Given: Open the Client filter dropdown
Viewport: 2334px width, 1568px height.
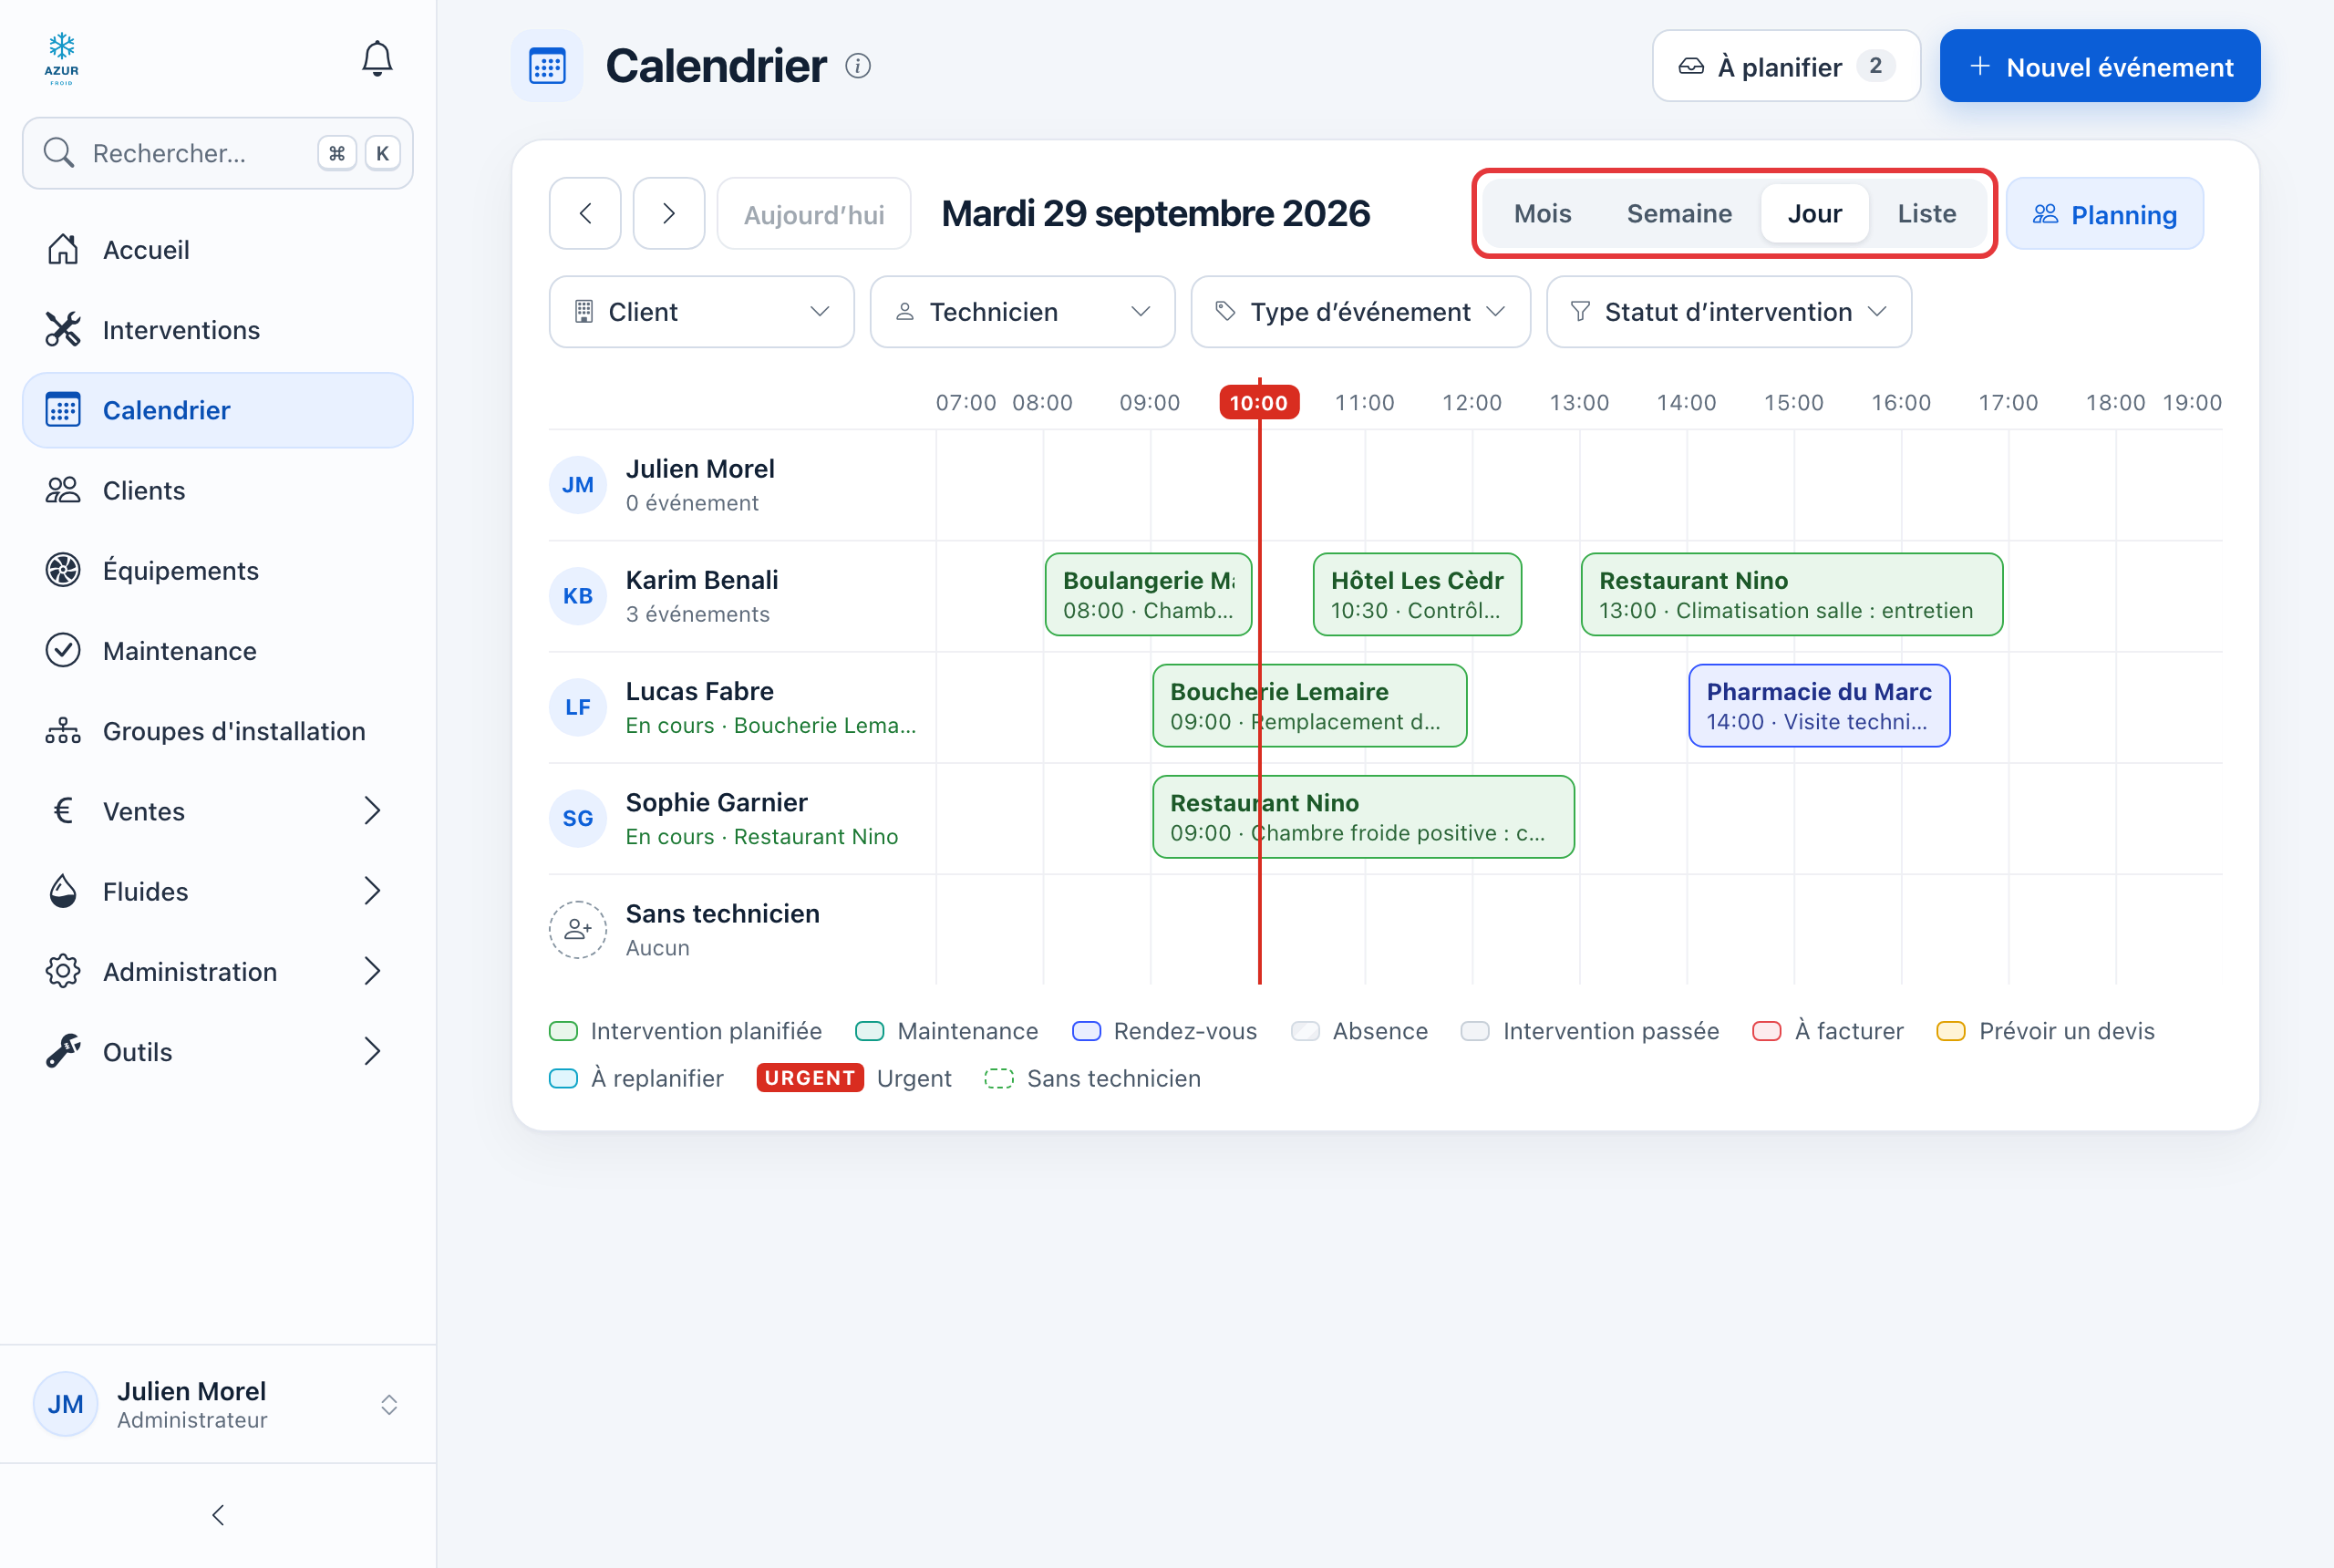Looking at the screenshot, I should tap(701, 312).
